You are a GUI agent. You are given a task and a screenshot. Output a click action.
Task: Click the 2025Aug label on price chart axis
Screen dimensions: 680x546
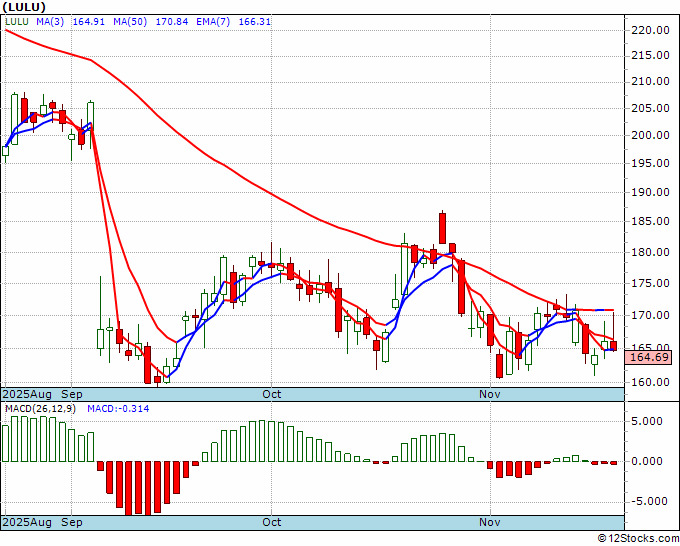pyautogui.click(x=27, y=394)
